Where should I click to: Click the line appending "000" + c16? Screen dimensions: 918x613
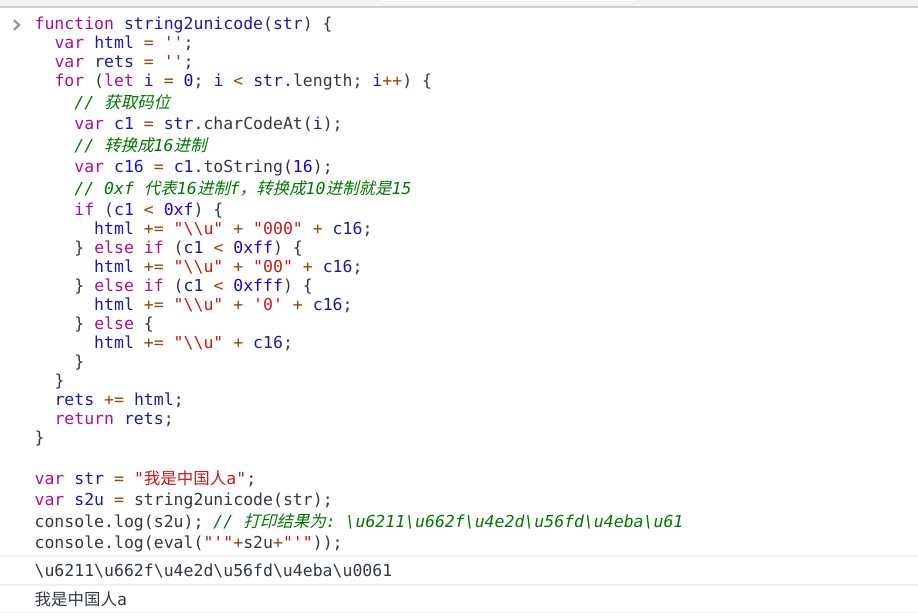tap(232, 228)
